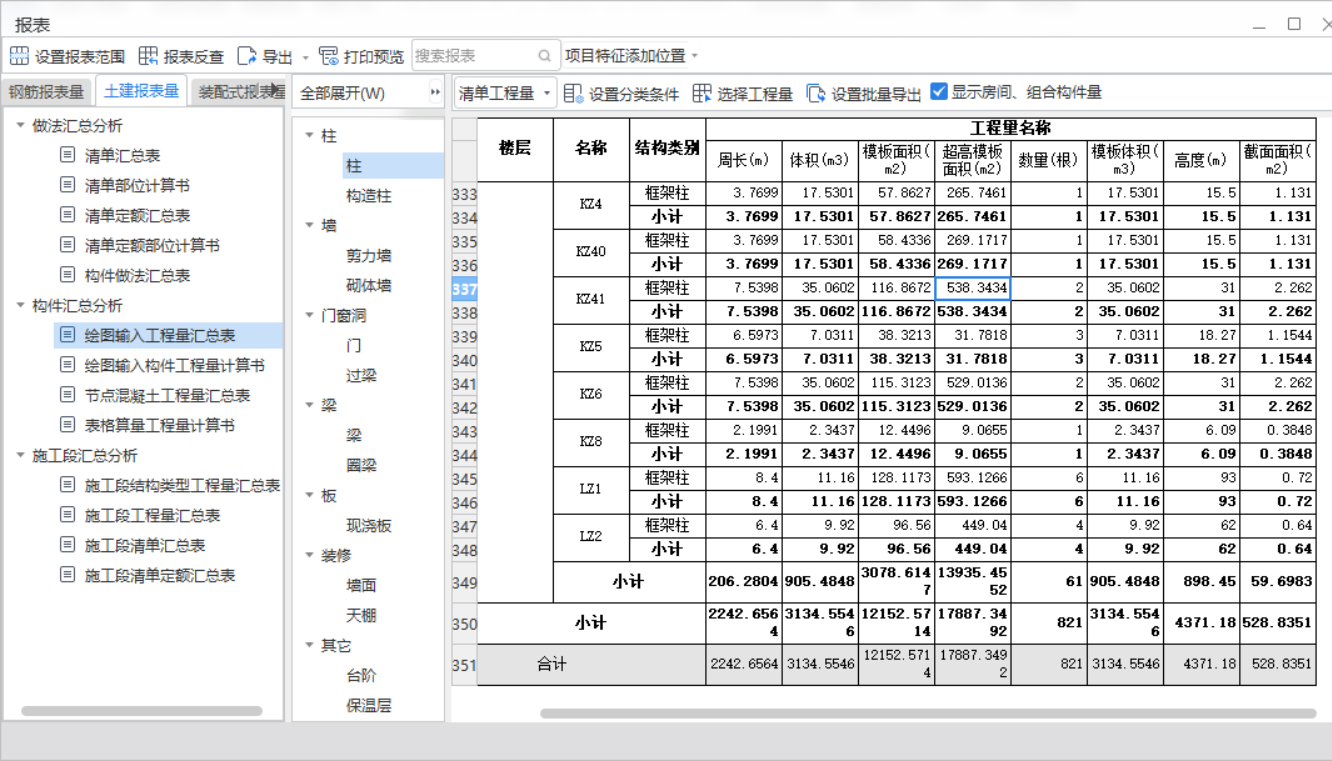Click the 设置批量导出 icon
This screenshot has width=1332, height=761.
816,93
